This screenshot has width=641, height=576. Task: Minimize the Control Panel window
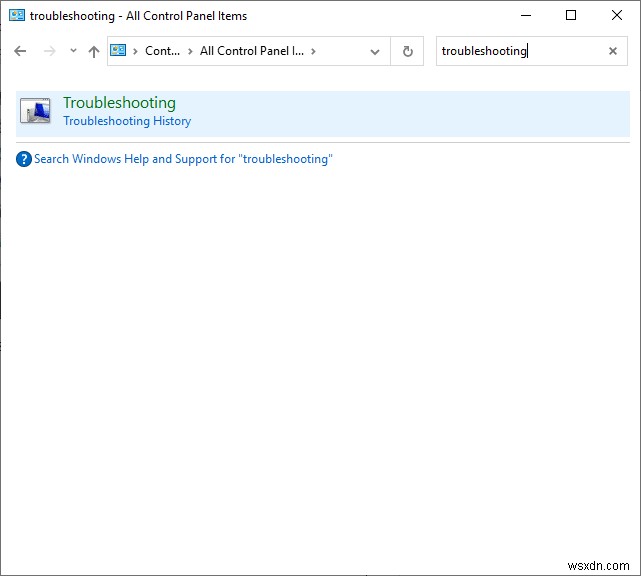[526, 16]
